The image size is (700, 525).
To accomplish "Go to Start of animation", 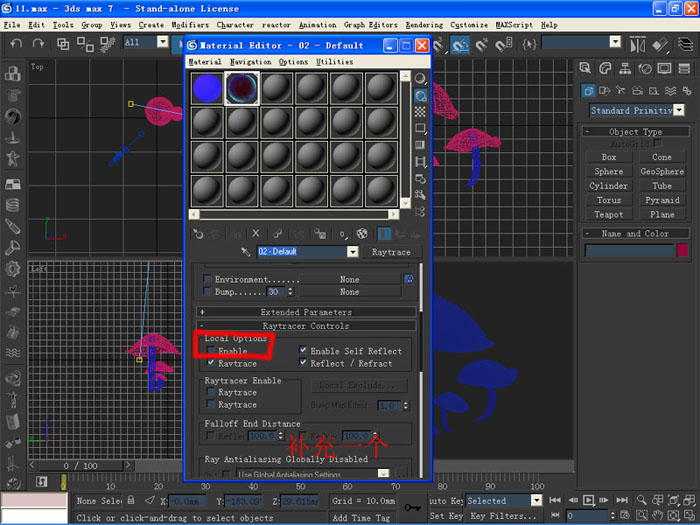I will click(555, 500).
